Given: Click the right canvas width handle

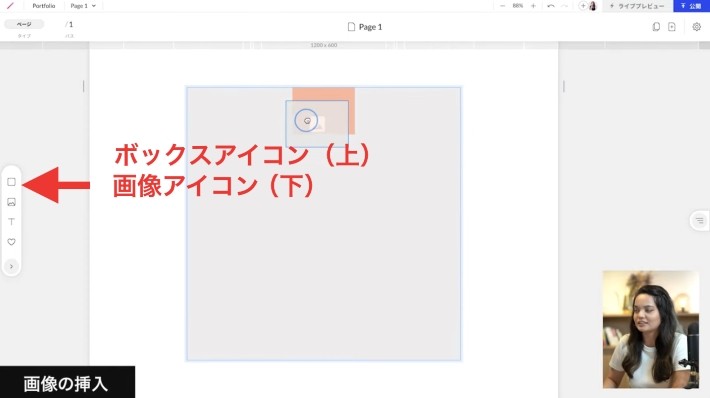Looking at the screenshot, I should pyautogui.click(x=564, y=86).
